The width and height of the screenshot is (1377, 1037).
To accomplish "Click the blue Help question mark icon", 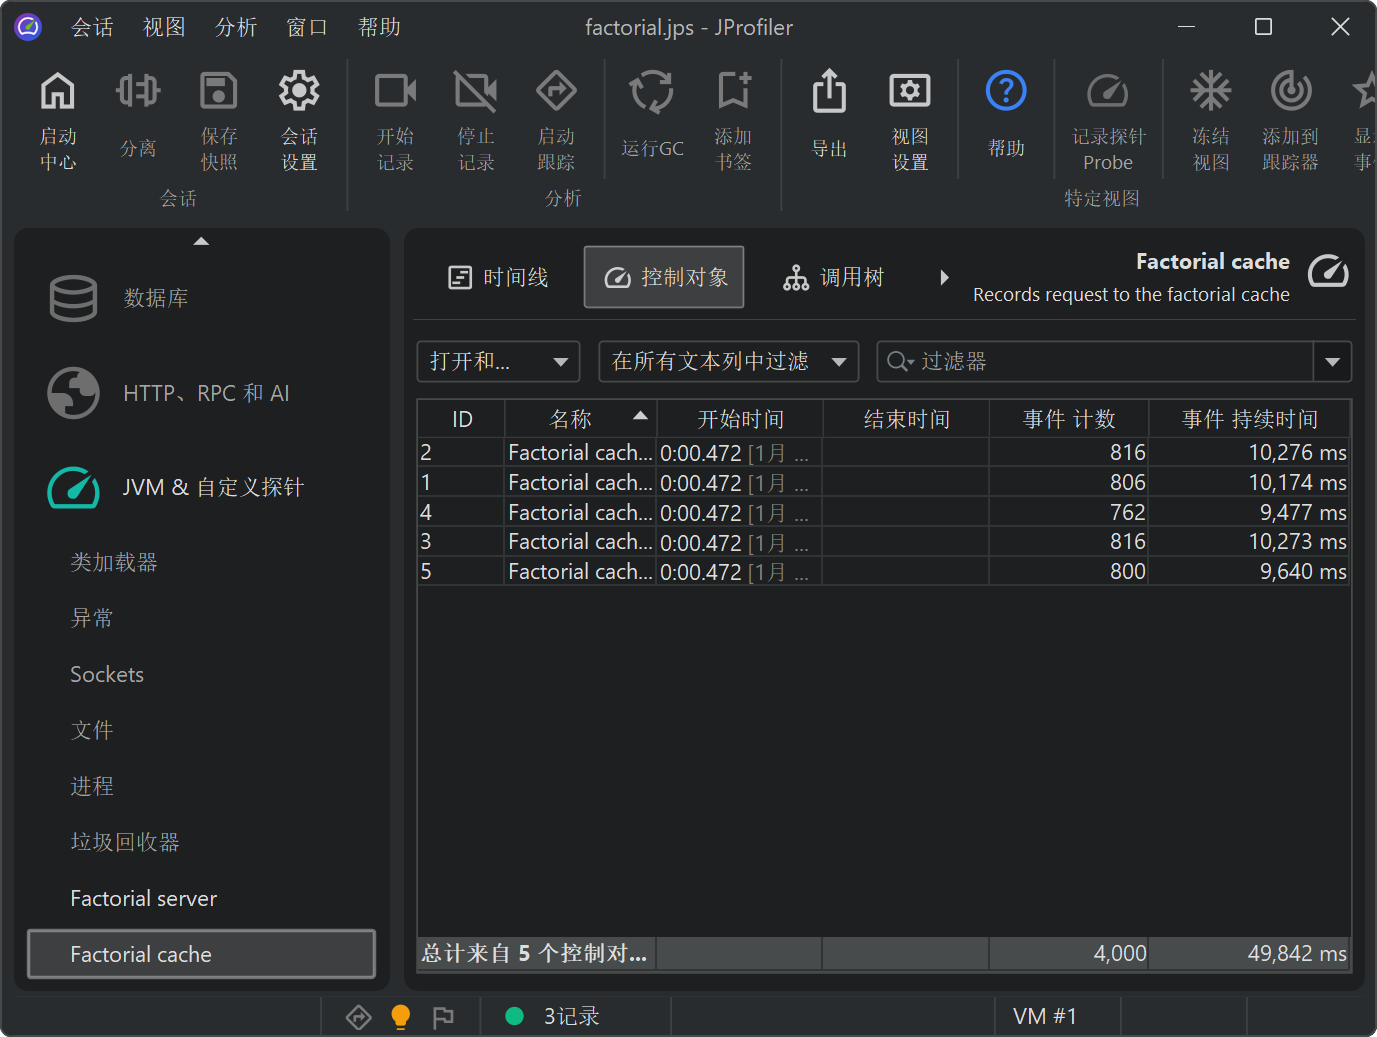I will pos(1006,92).
